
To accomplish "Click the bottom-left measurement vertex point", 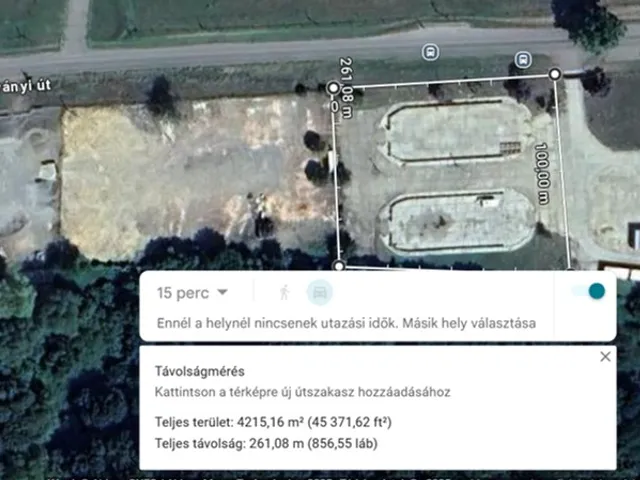I will click(339, 266).
